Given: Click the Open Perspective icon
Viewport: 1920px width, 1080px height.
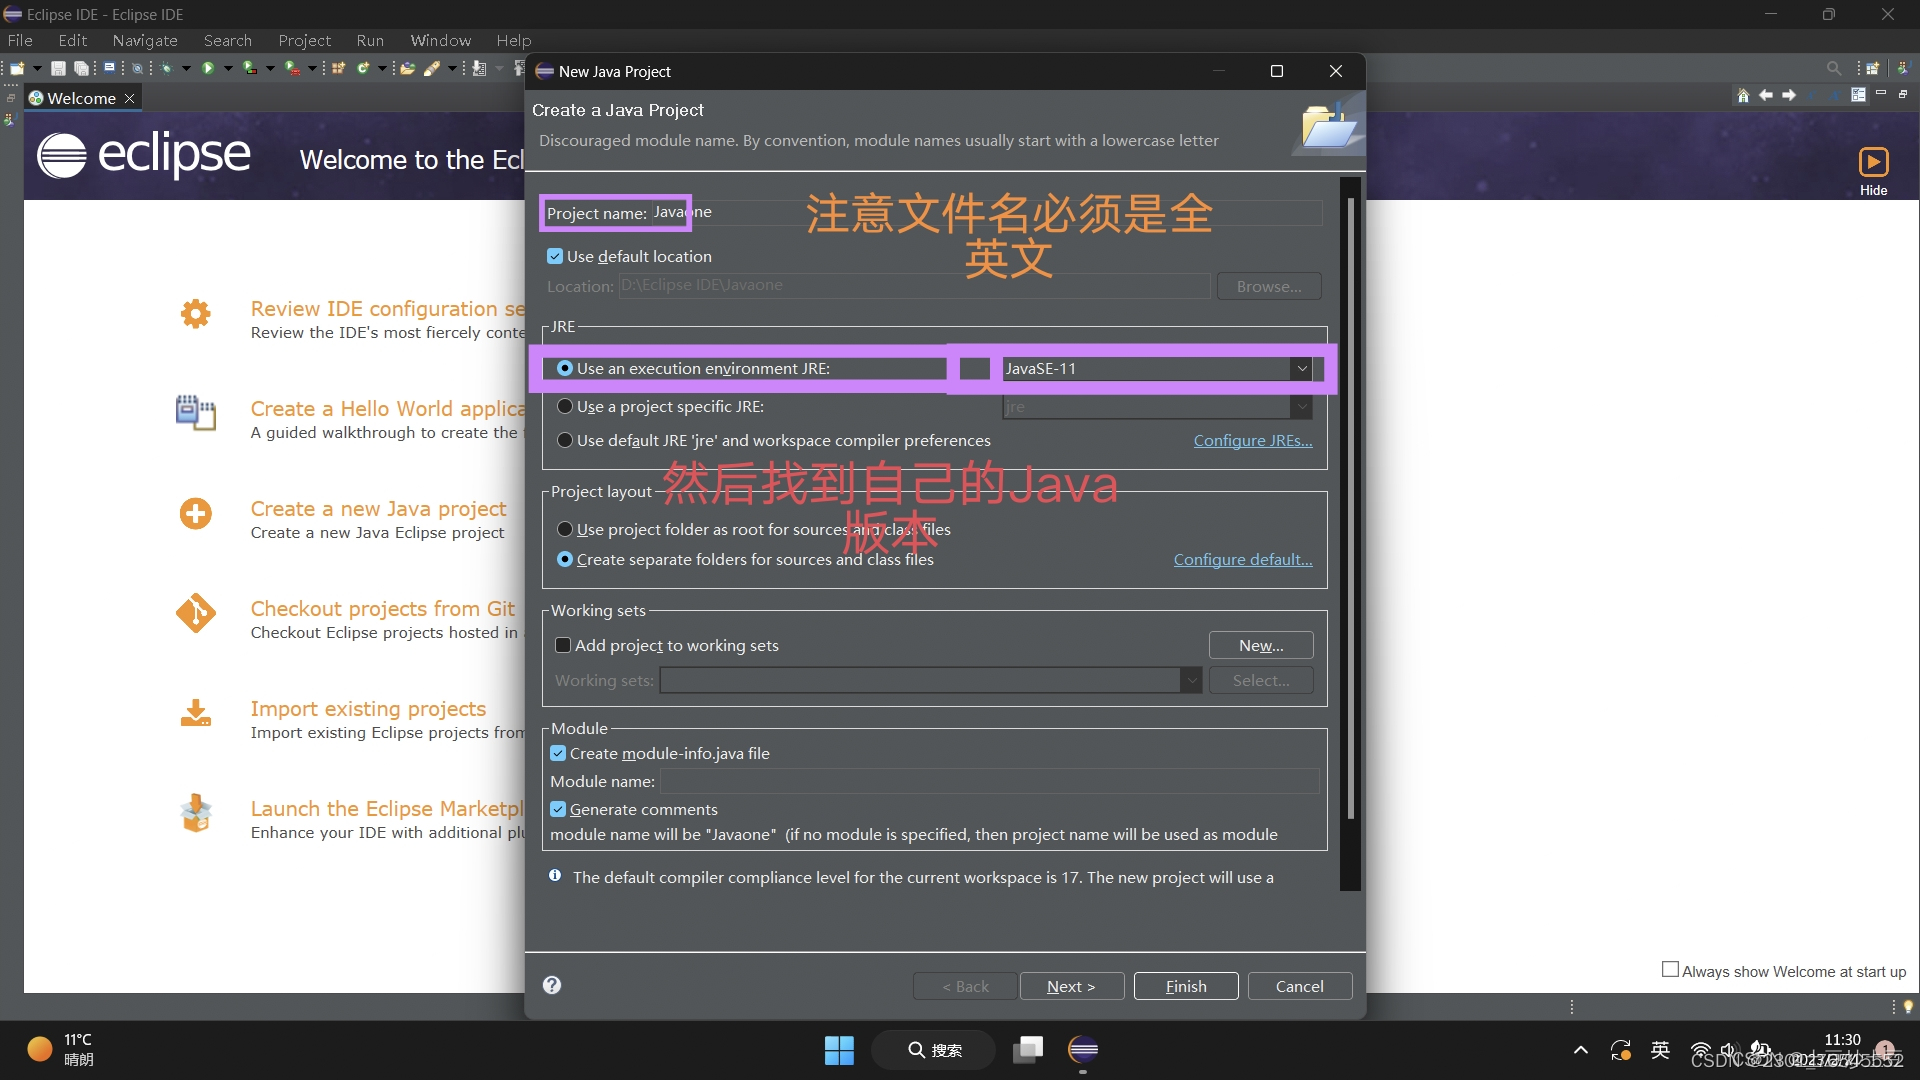Looking at the screenshot, I should tap(1872, 68).
